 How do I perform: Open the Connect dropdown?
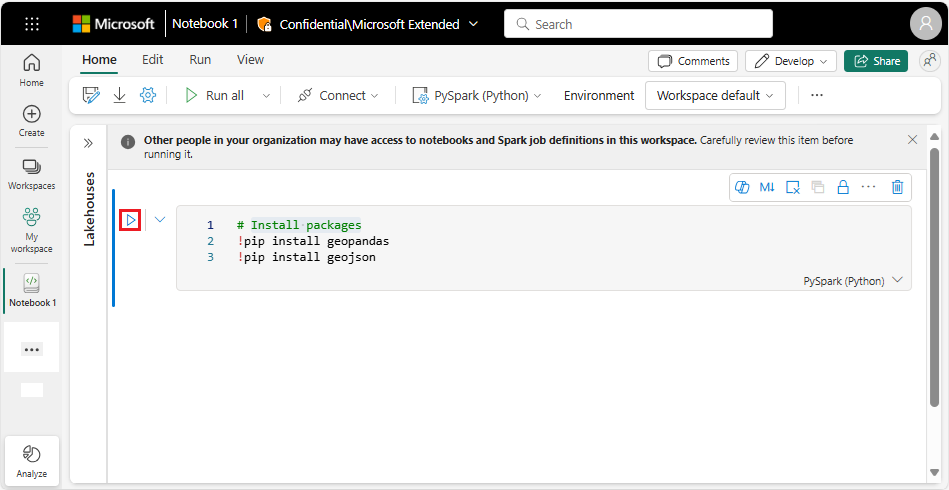point(338,96)
